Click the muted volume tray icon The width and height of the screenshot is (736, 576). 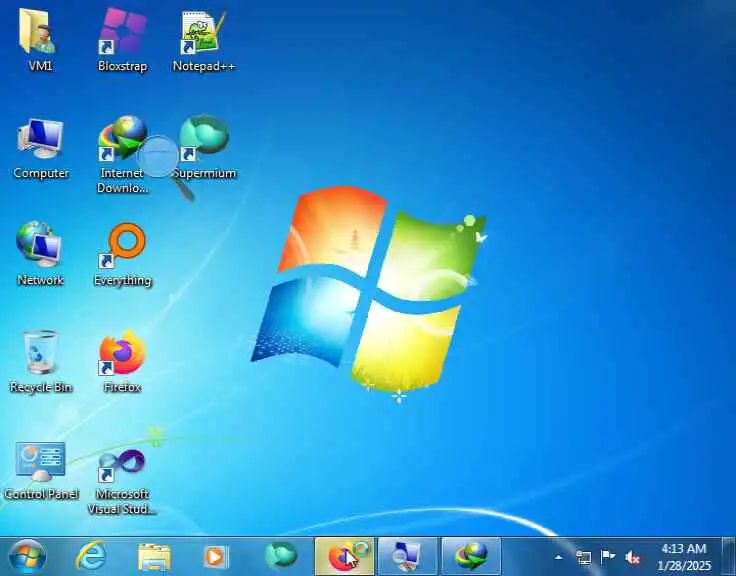click(632, 558)
